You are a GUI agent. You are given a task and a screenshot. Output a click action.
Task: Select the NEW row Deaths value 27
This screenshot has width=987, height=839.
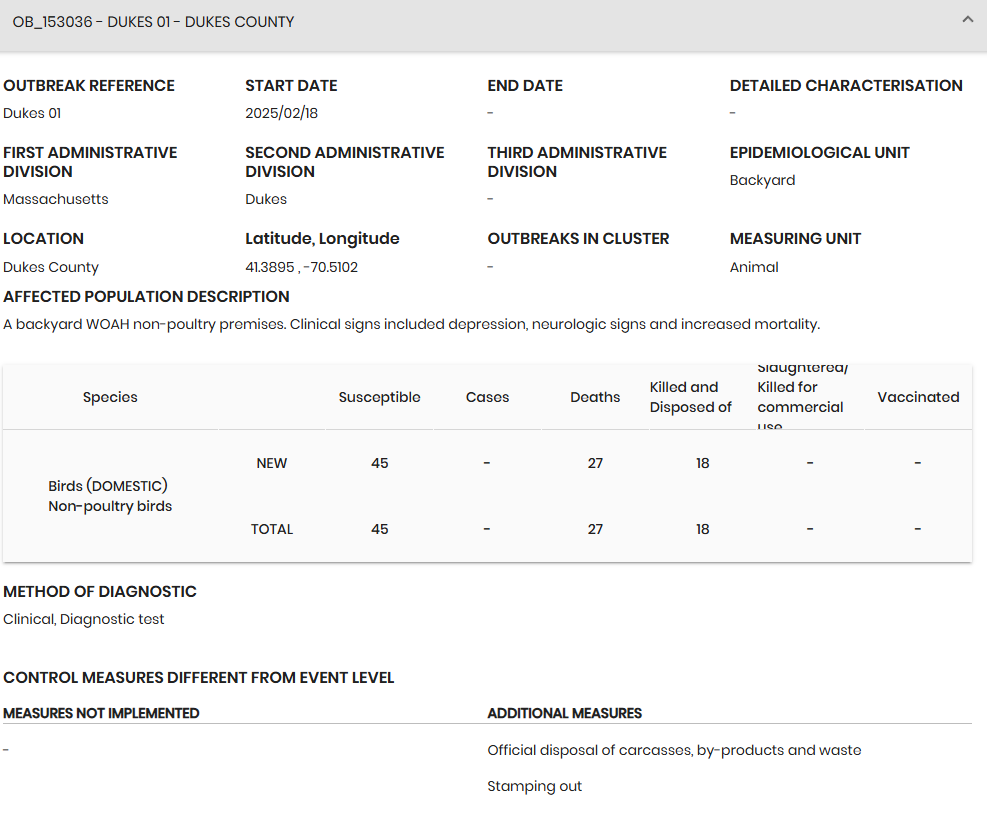pos(595,463)
